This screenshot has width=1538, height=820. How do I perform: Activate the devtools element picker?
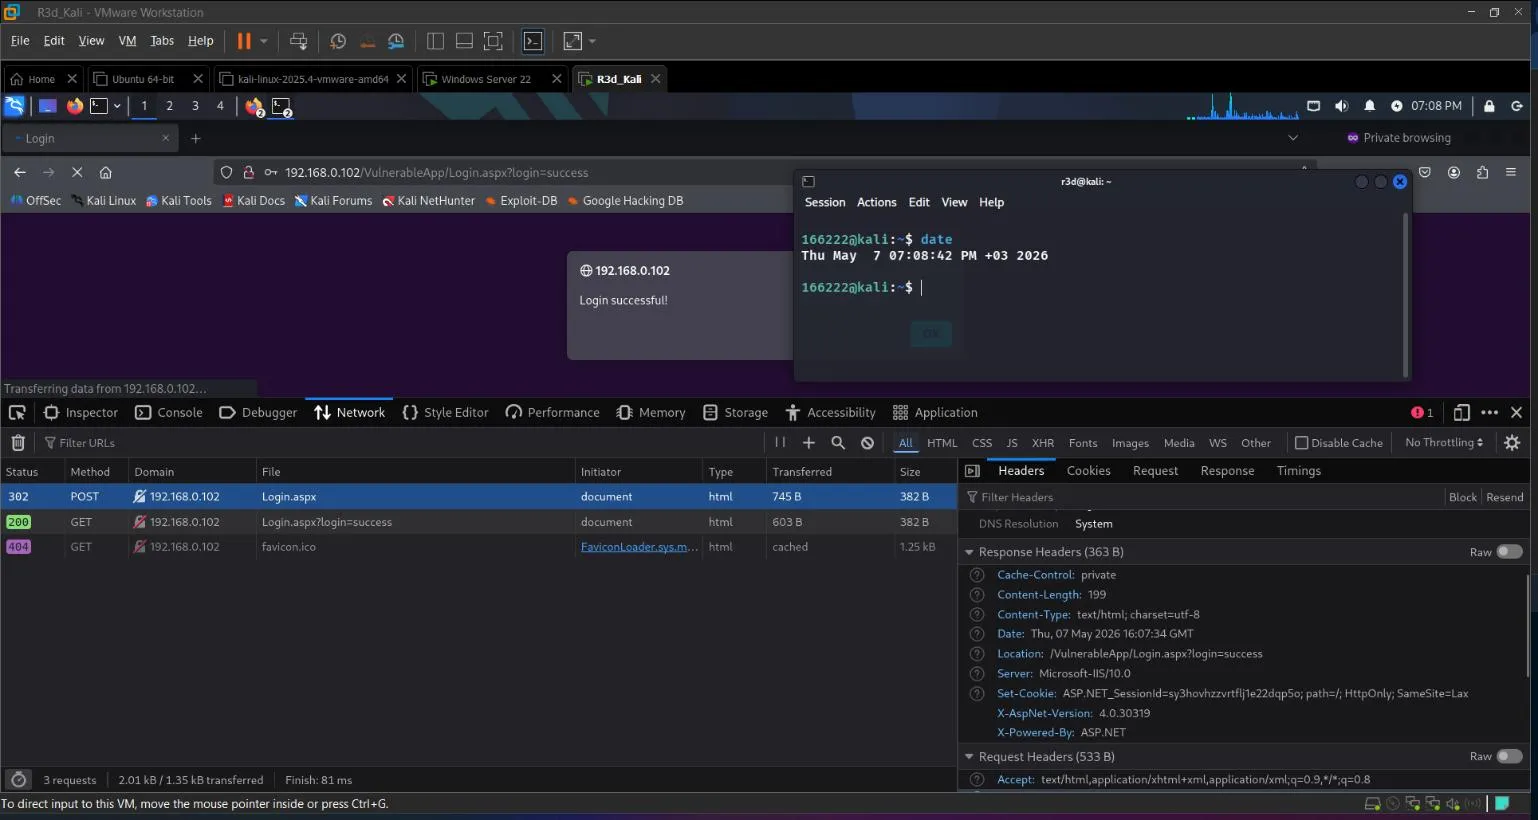(17, 412)
